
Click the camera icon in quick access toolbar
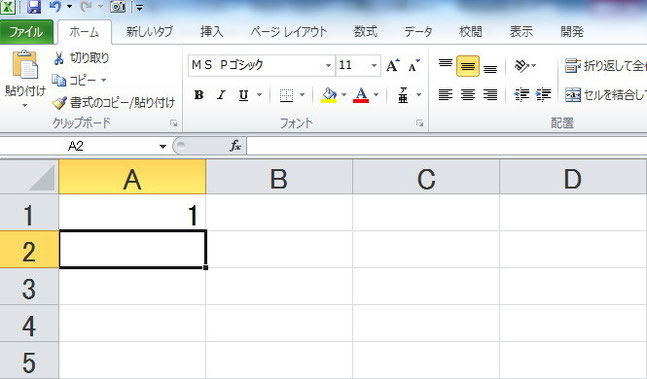click(118, 6)
